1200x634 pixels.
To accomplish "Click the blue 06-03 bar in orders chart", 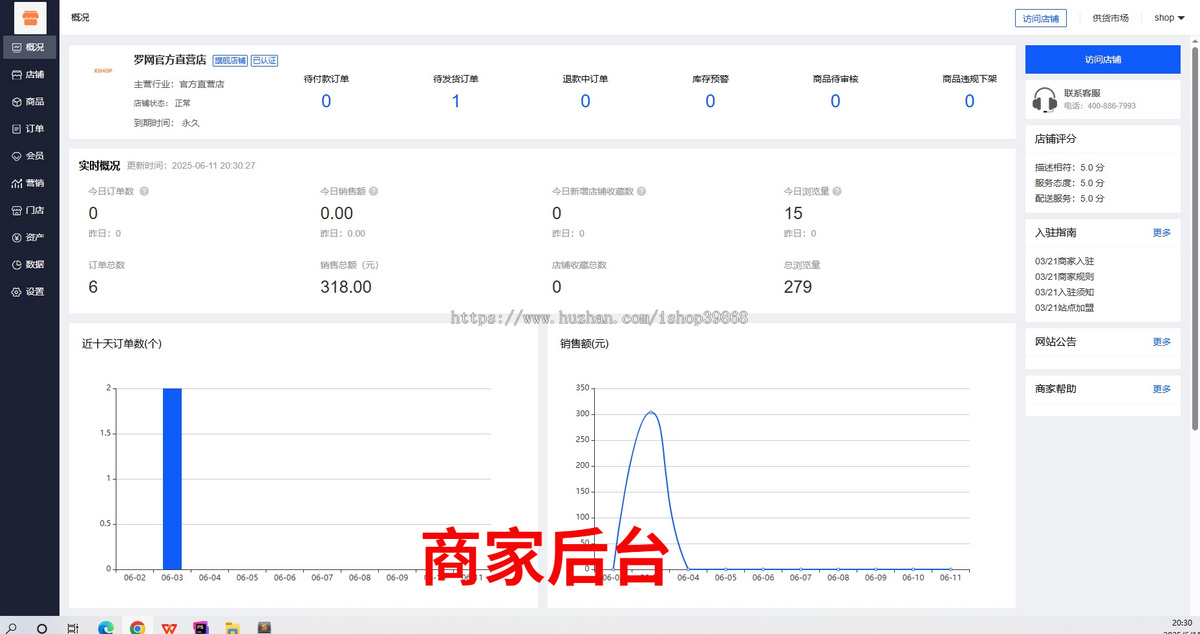I will (172, 478).
